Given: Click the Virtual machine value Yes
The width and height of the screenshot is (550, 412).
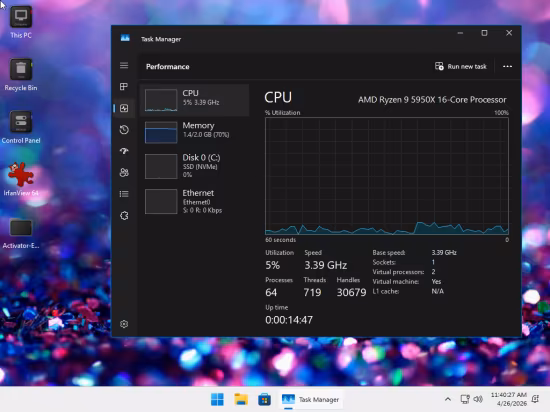Looking at the screenshot, I should point(436,282).
